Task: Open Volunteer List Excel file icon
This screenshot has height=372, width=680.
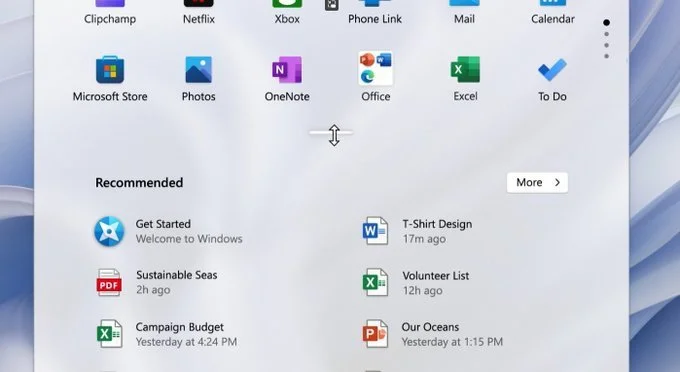Action: click(375, 282)
